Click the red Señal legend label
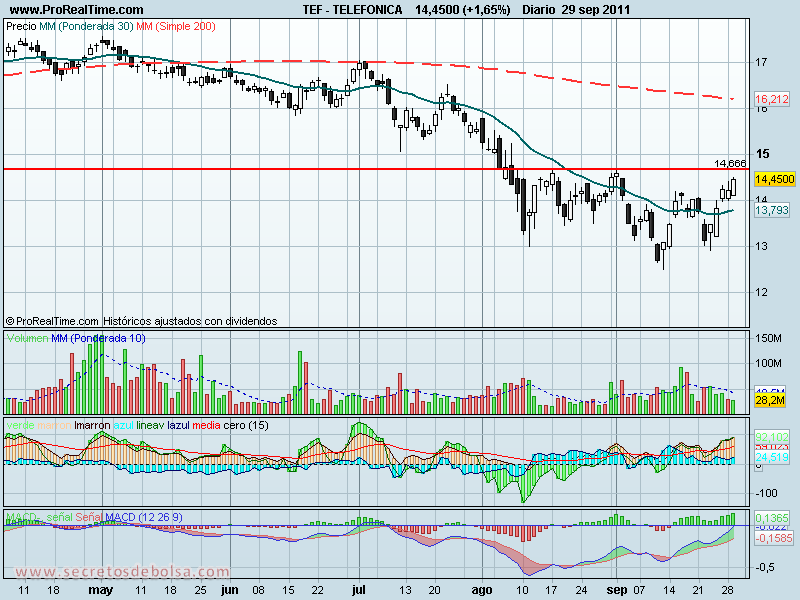 tap(89, 517)
